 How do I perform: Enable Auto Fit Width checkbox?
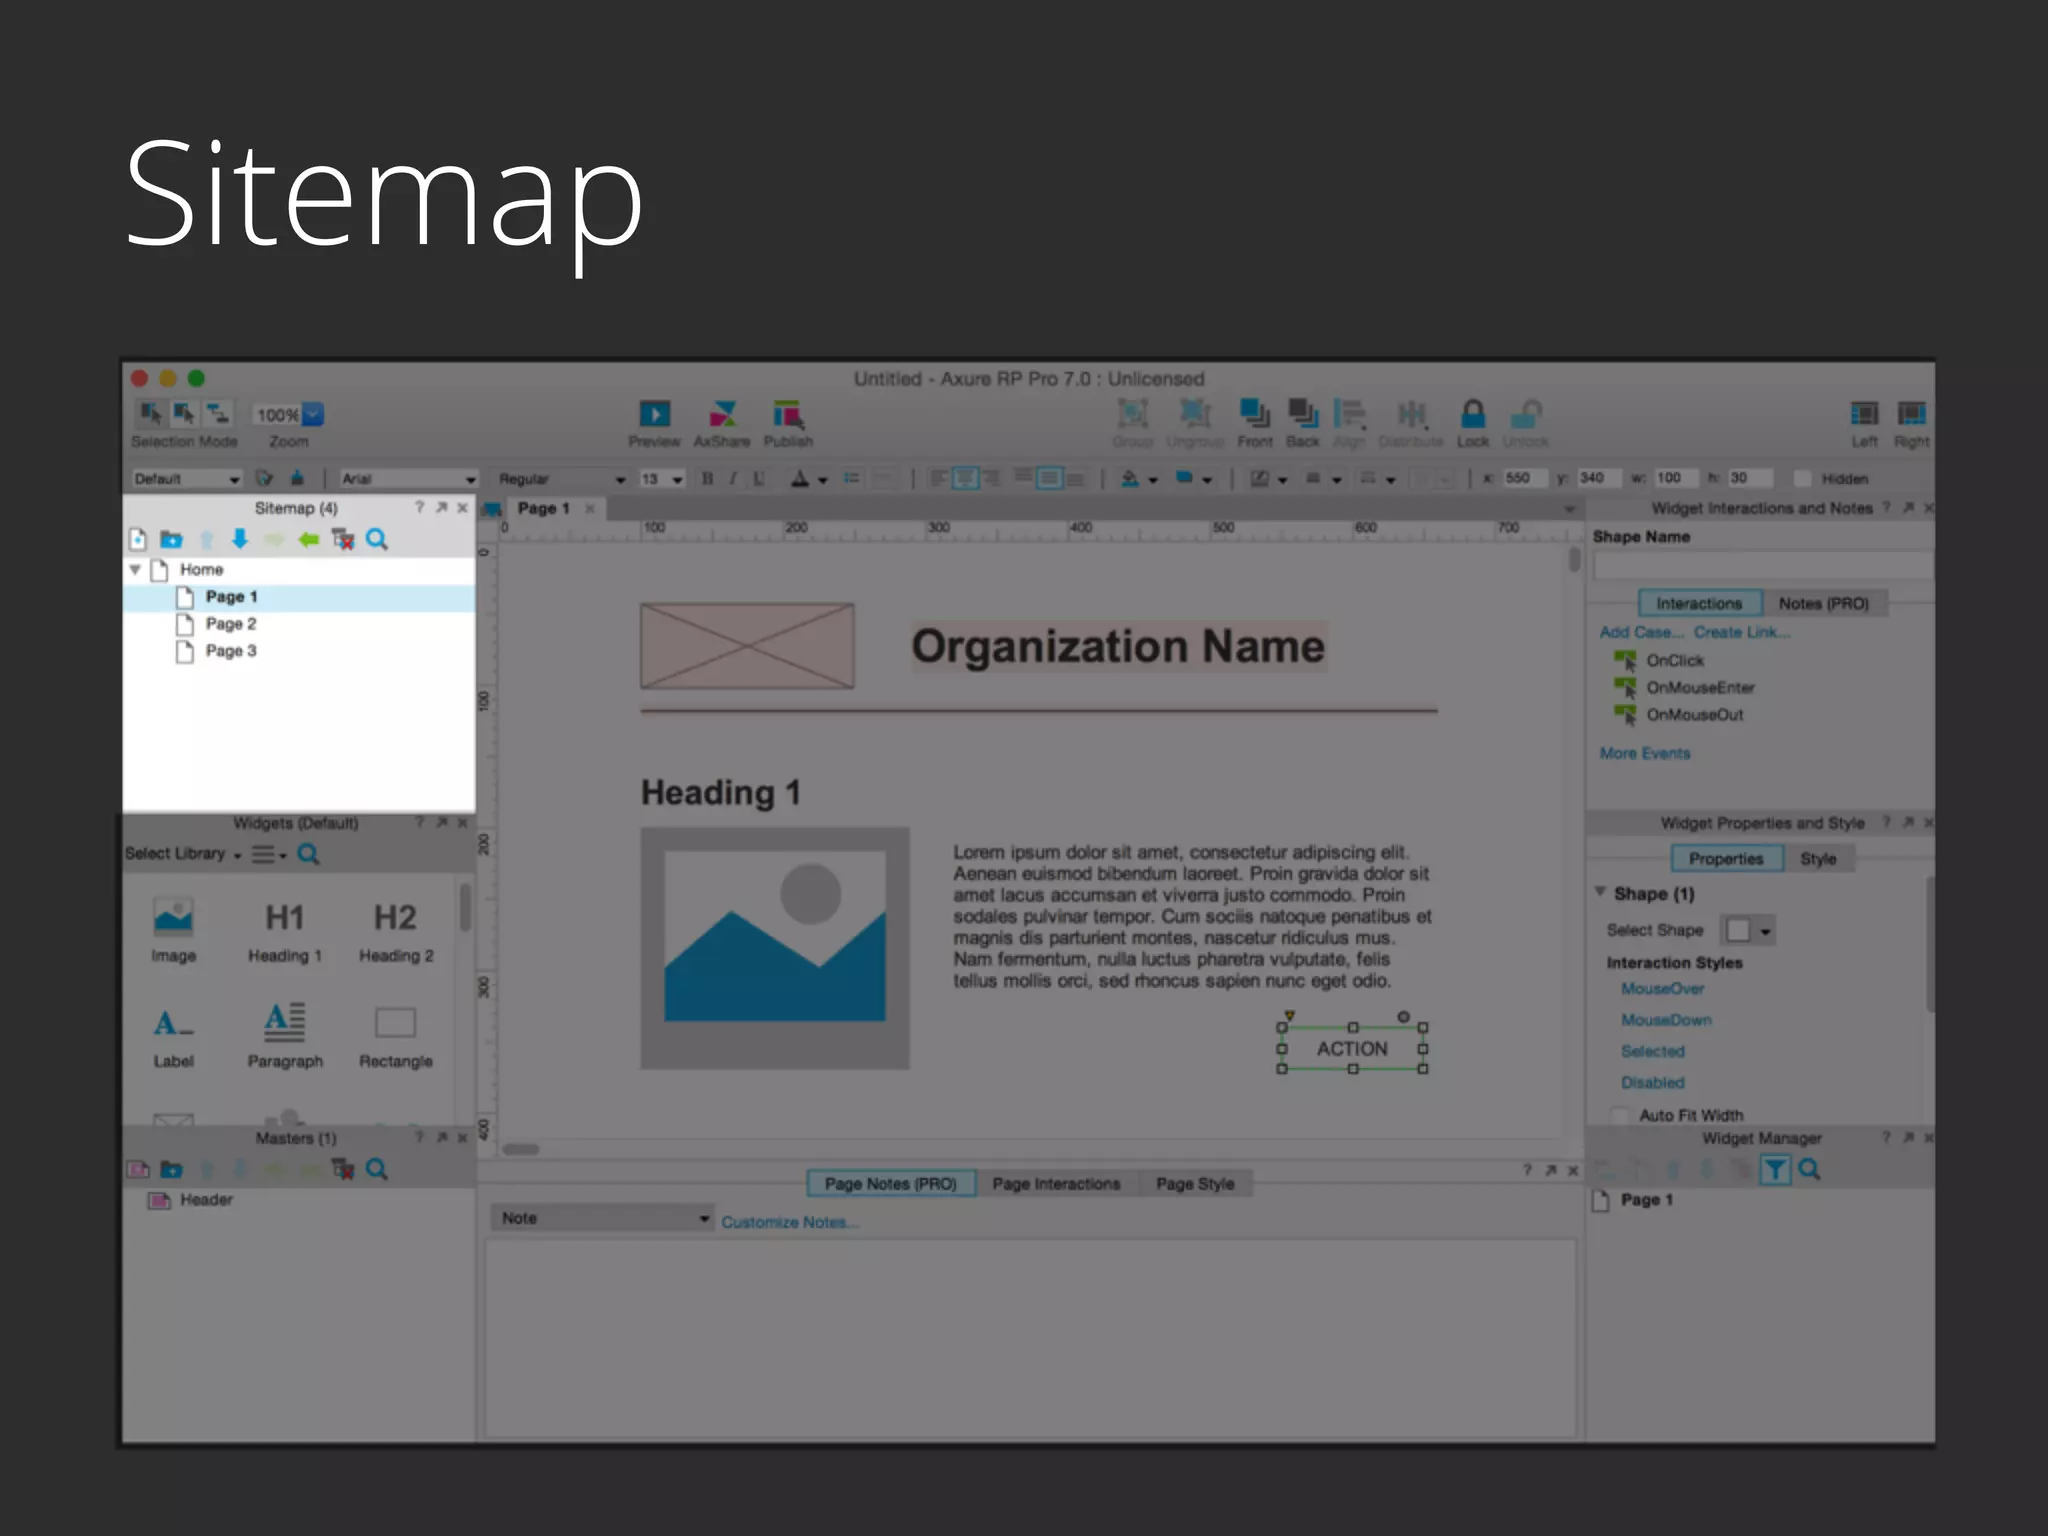tap(1619, 1115)
